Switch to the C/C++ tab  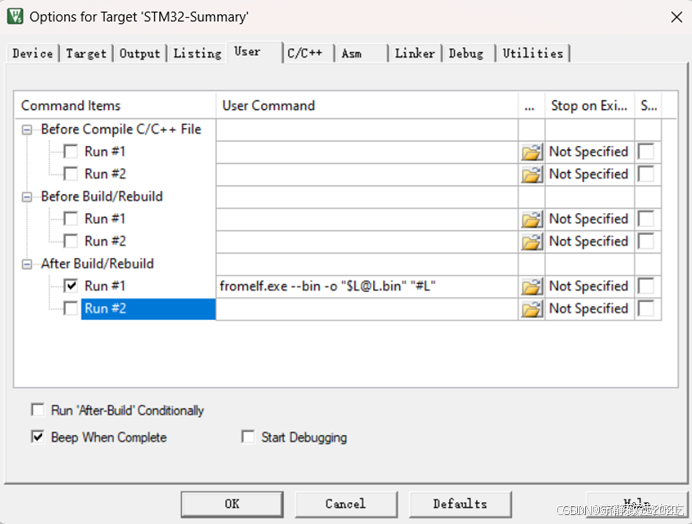pos(308,53)
